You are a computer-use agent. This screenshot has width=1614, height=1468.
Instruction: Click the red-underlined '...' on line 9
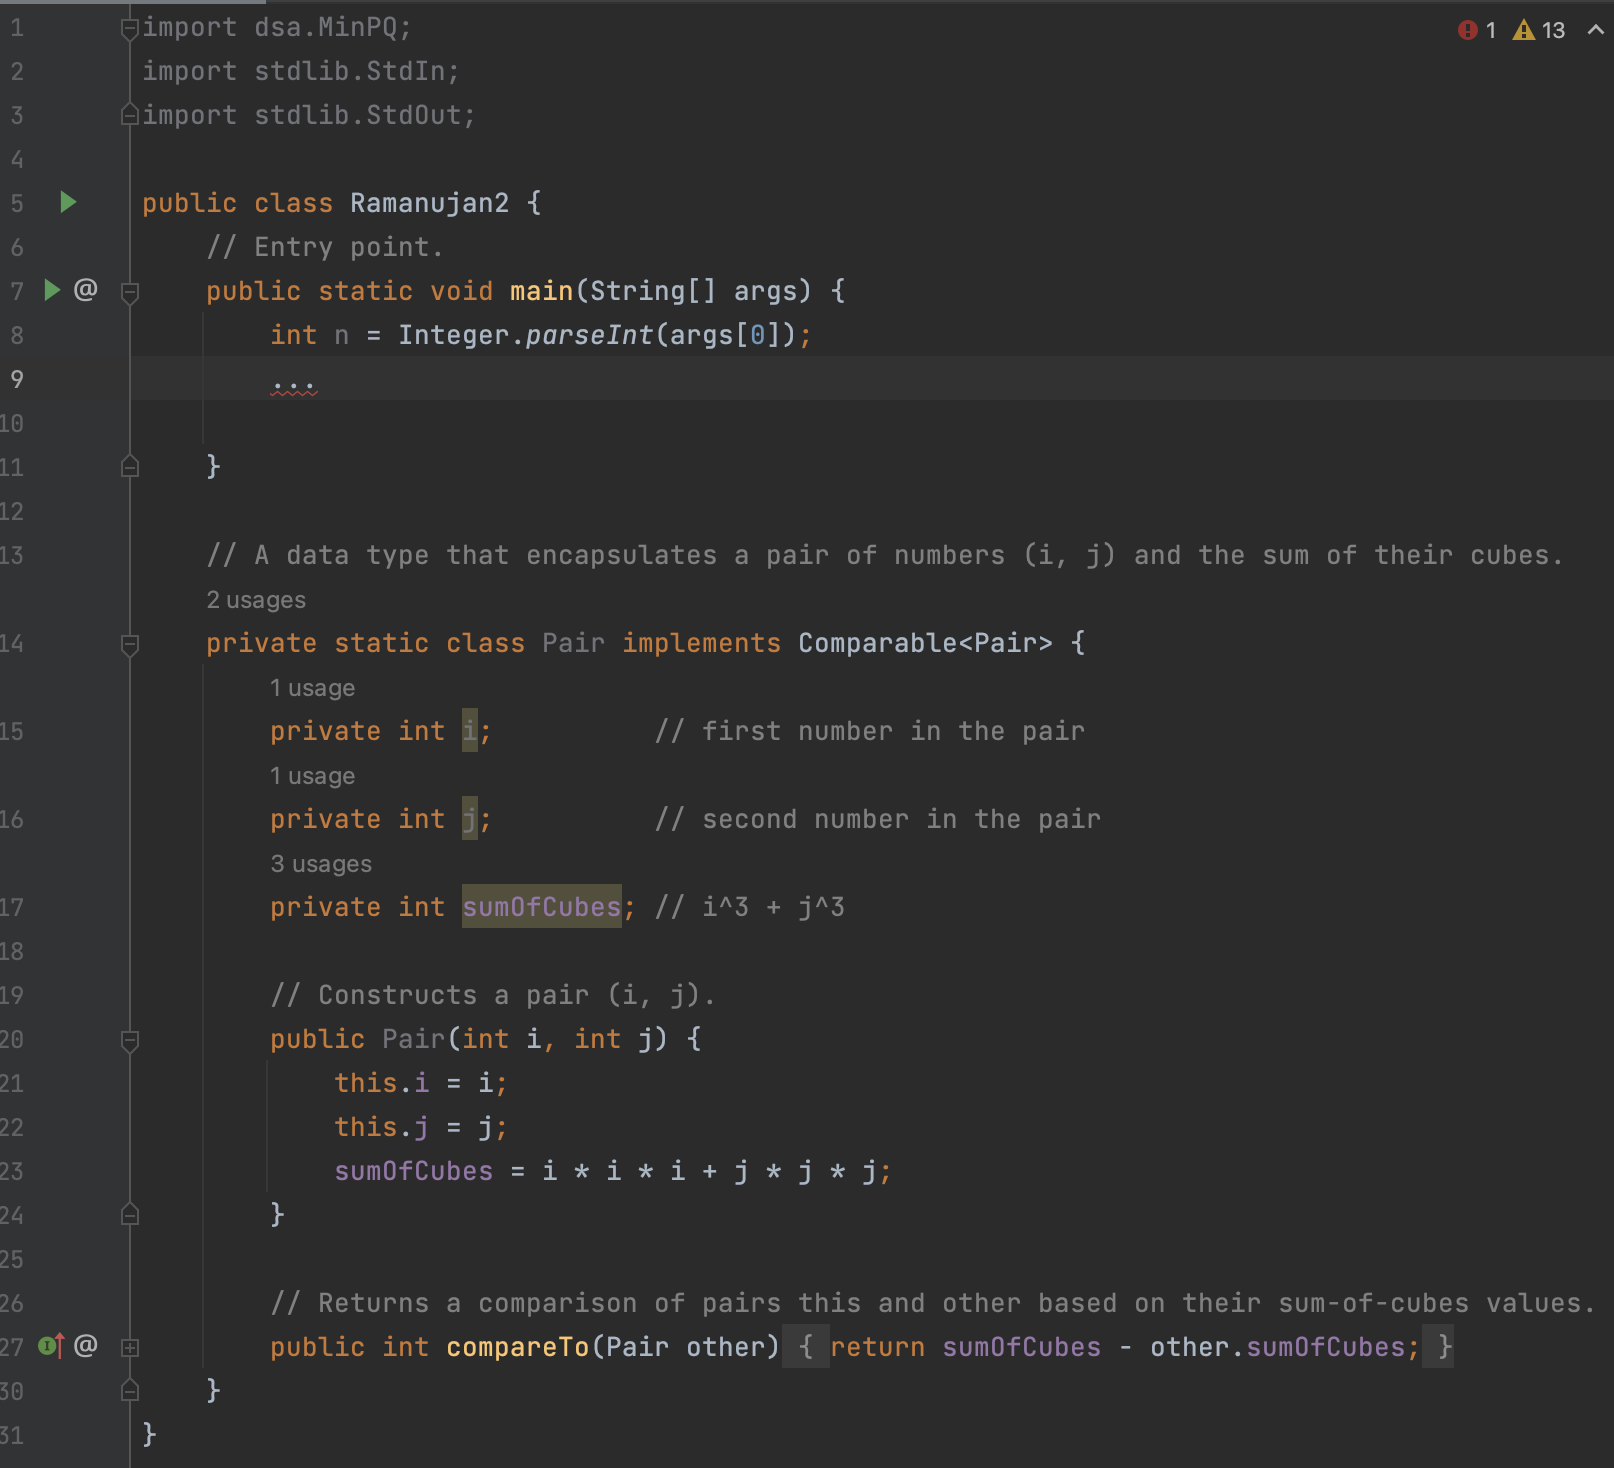pyautogui.click(x=294, y=384)
